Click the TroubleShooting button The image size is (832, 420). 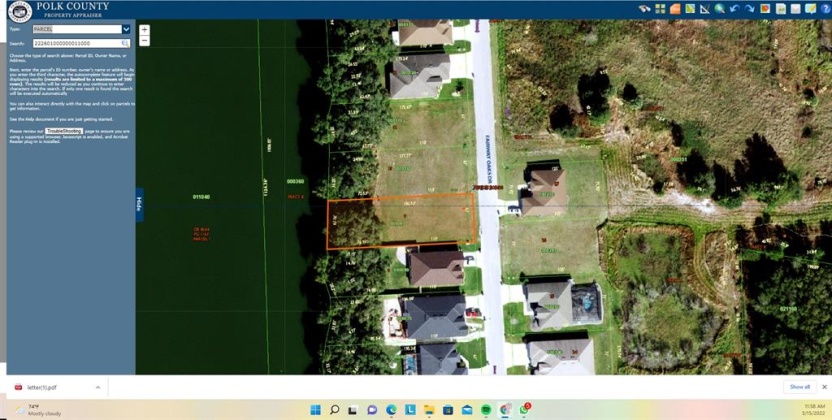coord(64,130)
